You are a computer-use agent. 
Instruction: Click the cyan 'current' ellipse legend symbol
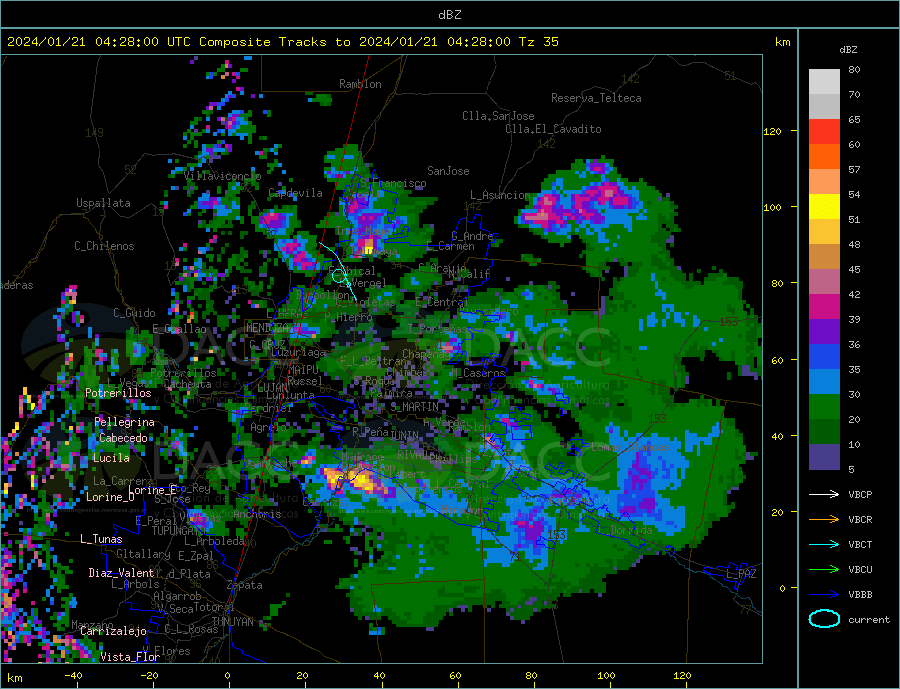coord(824,619)
